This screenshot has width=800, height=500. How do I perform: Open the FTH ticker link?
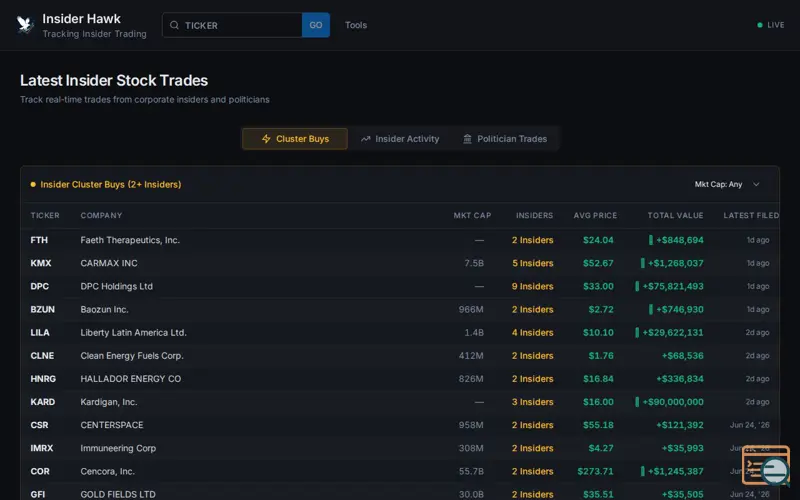coord(39,240)
